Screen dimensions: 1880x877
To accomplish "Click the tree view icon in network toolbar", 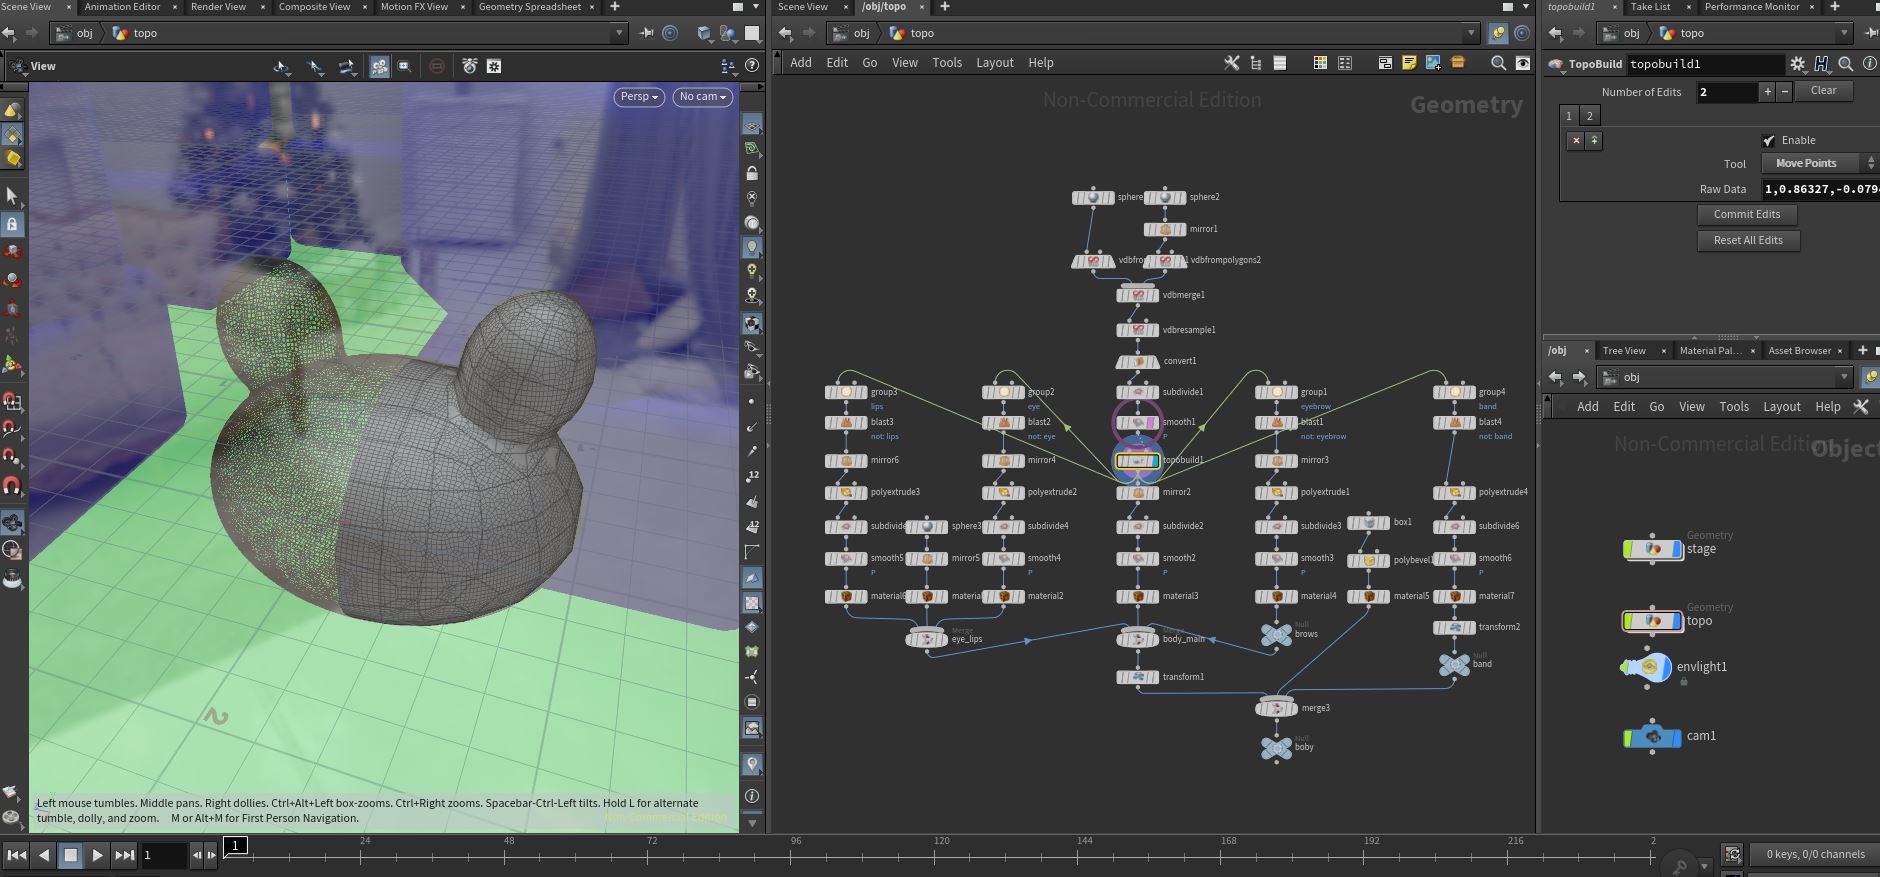I will pos(1256,63).
